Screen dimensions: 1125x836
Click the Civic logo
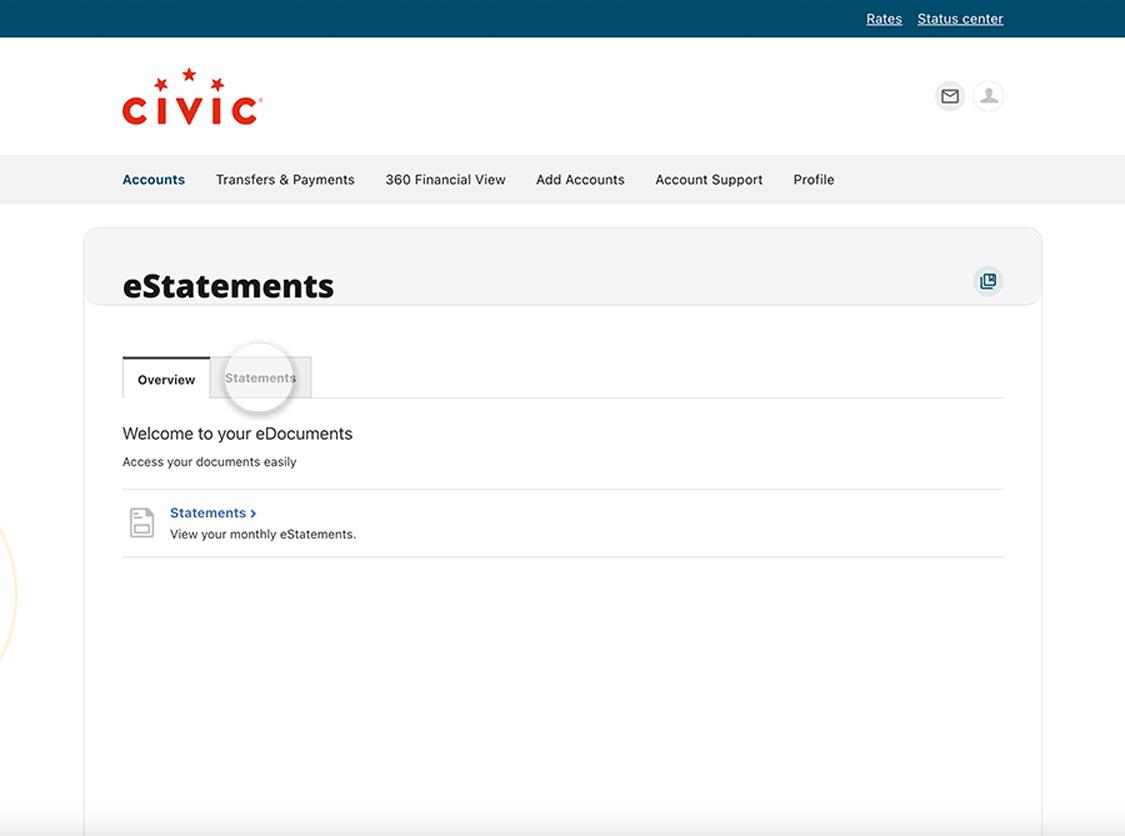click(x=192, y=97)
